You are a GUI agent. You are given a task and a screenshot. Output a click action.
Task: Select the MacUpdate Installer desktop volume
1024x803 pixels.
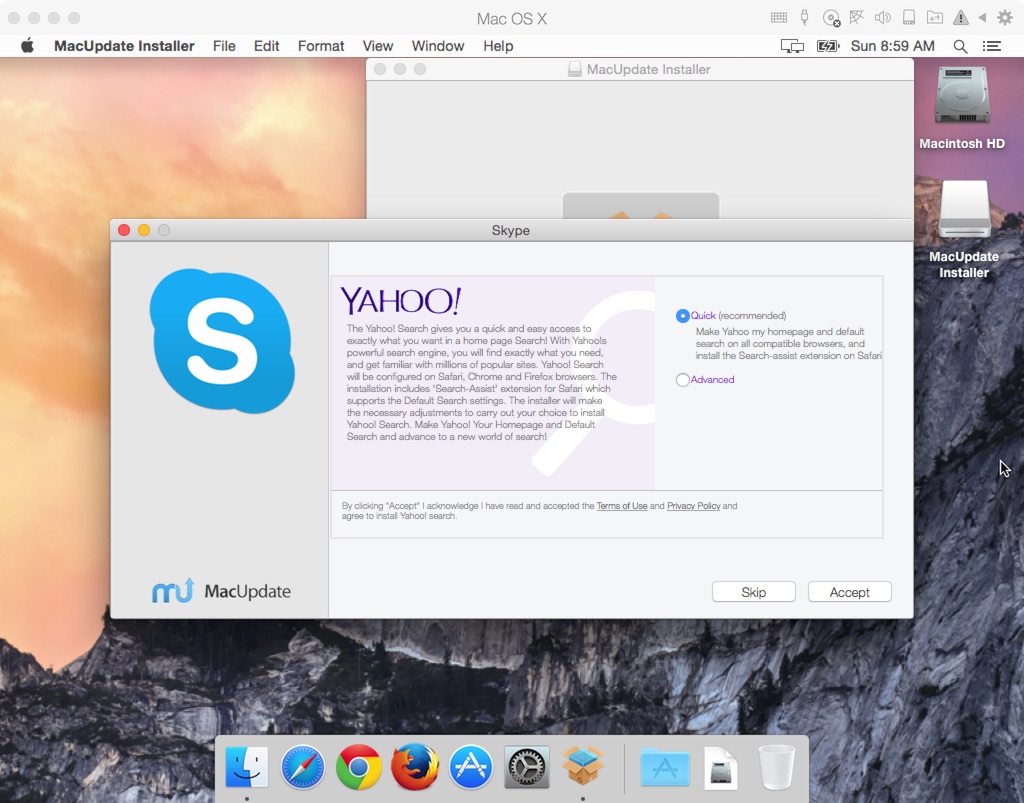(x=964, y=230)
